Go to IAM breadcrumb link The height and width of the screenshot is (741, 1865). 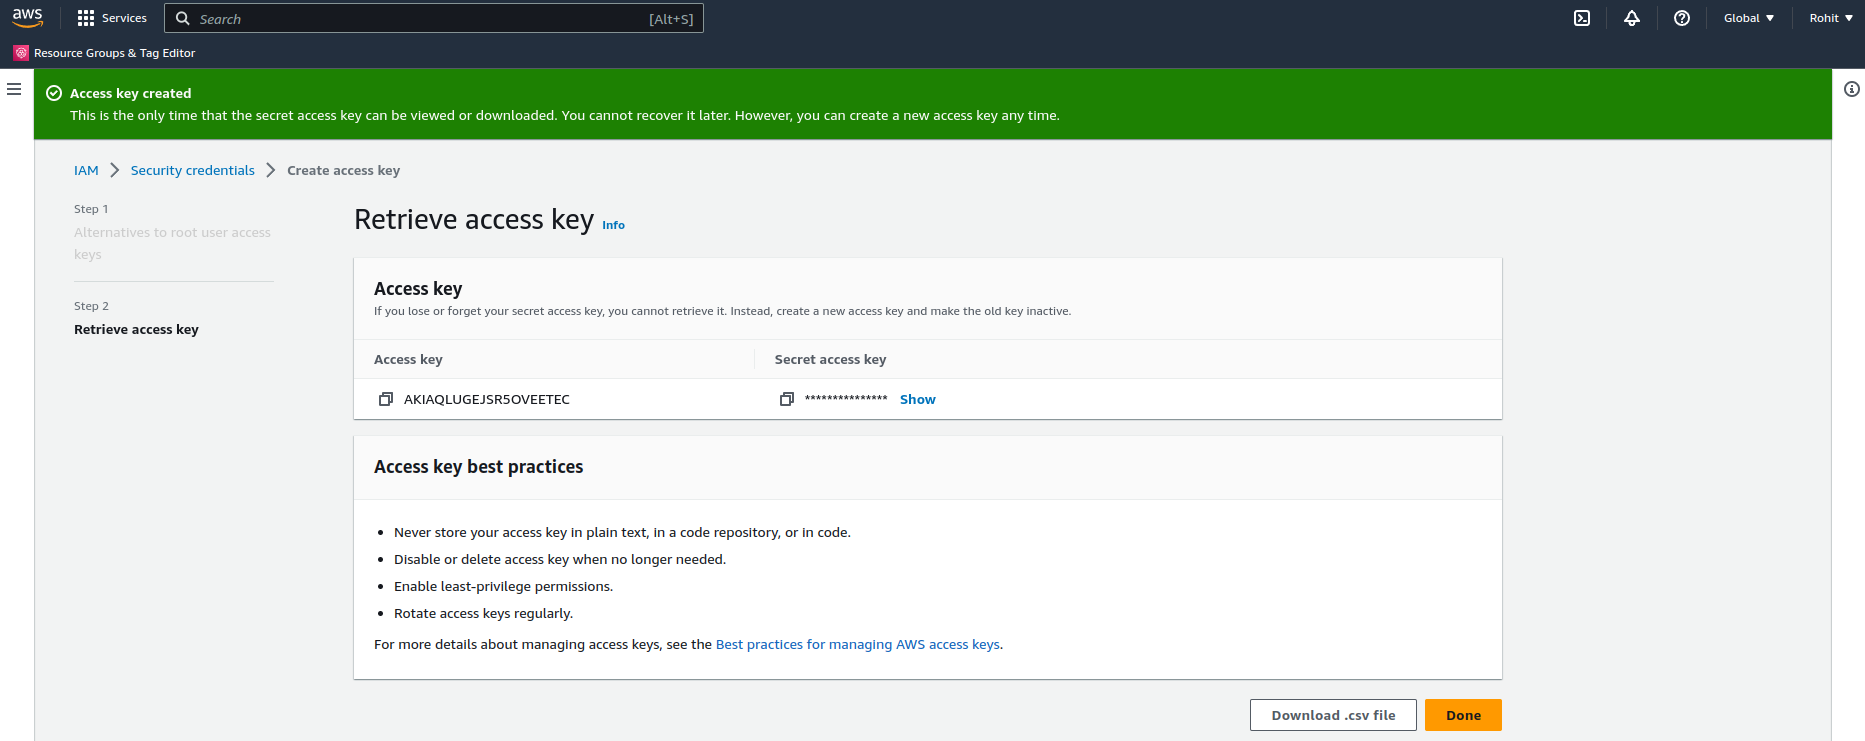coord(86,170)
